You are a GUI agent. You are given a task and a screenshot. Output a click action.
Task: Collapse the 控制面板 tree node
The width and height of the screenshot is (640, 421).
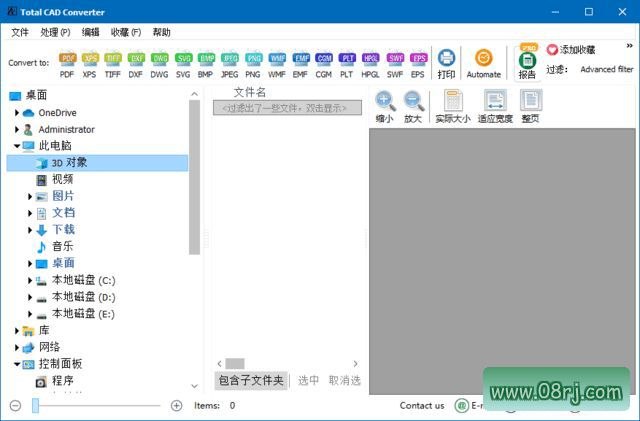[x=17, y=364]
